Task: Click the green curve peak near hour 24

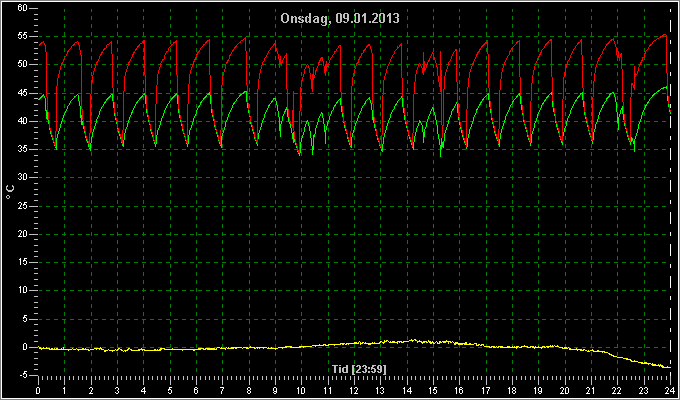Action: click(x=666, y=87)
